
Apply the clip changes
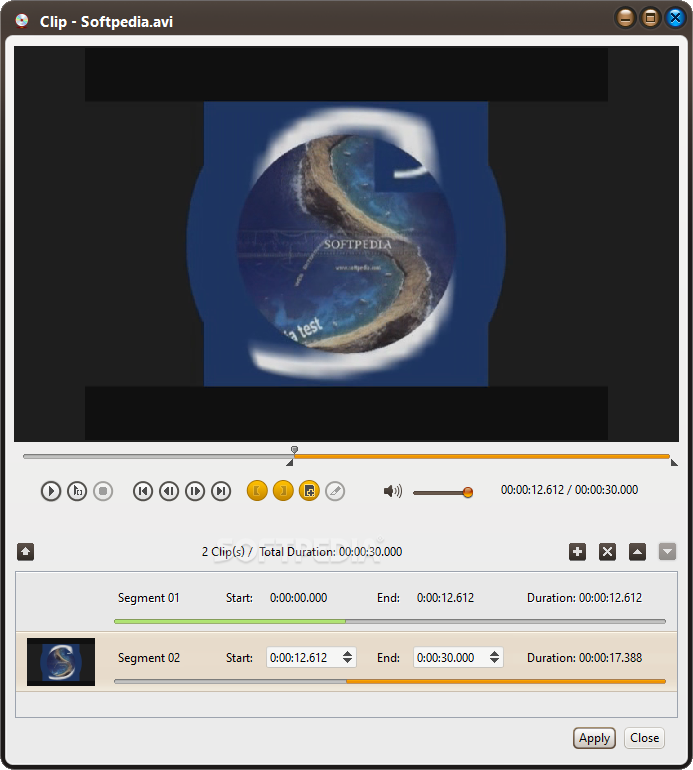[x=594, y=738]
